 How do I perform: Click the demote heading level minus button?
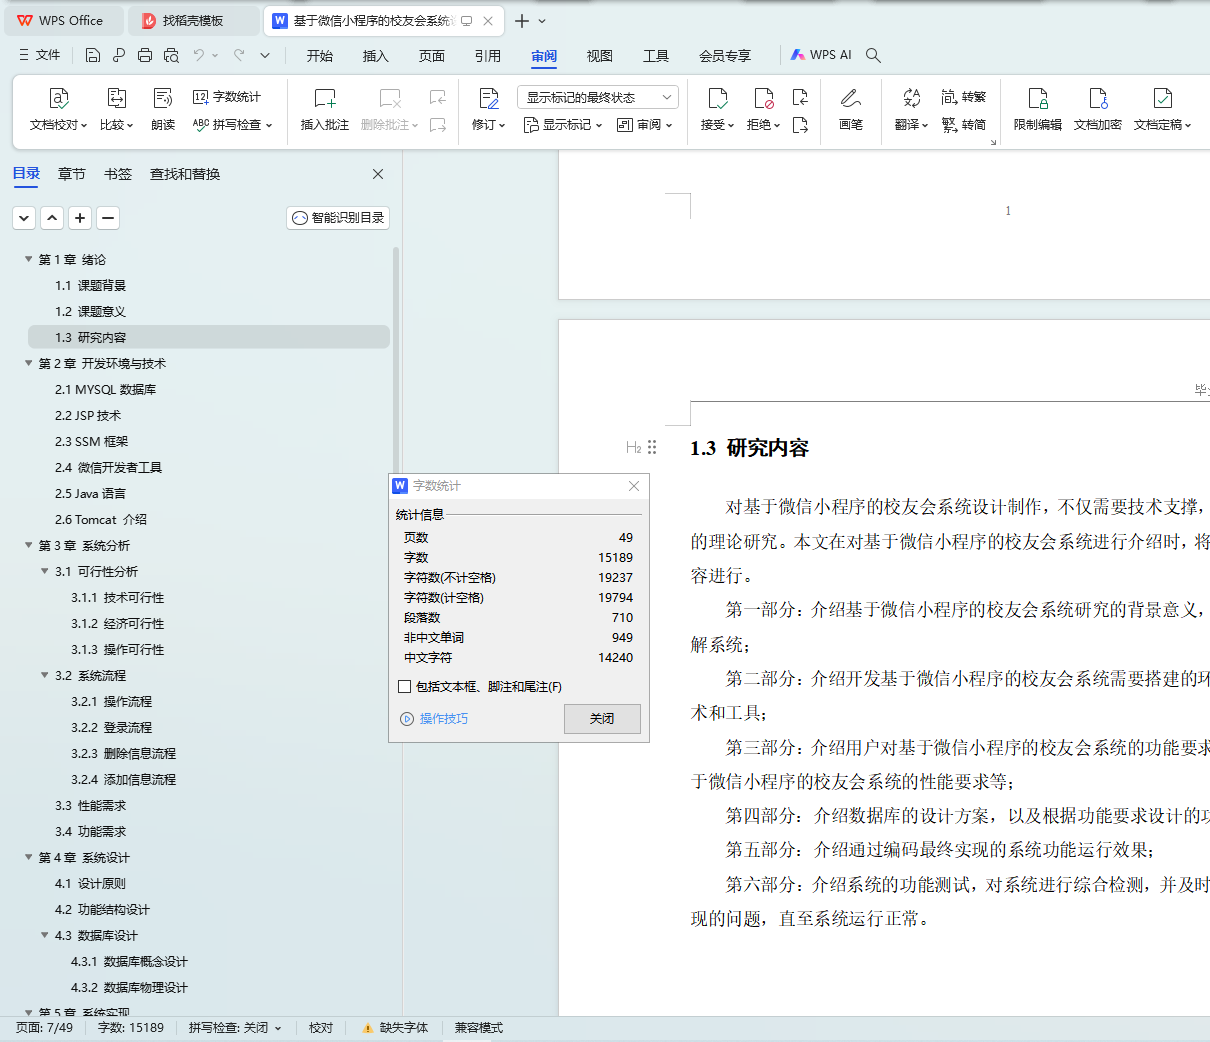(x=109, y=218)
